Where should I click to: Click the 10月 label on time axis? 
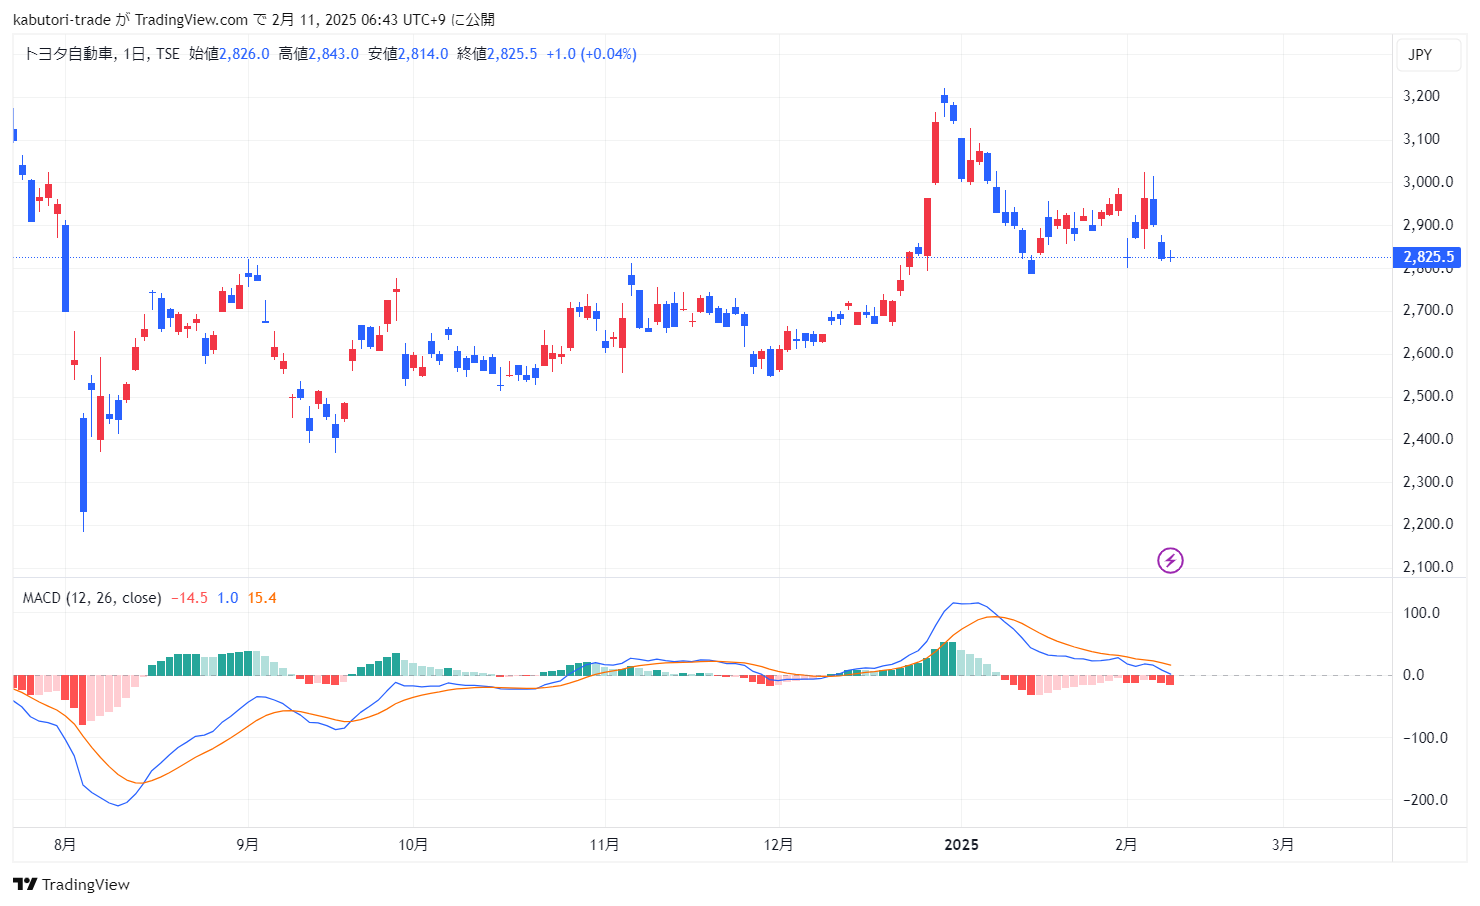click(x=413, y=845)
